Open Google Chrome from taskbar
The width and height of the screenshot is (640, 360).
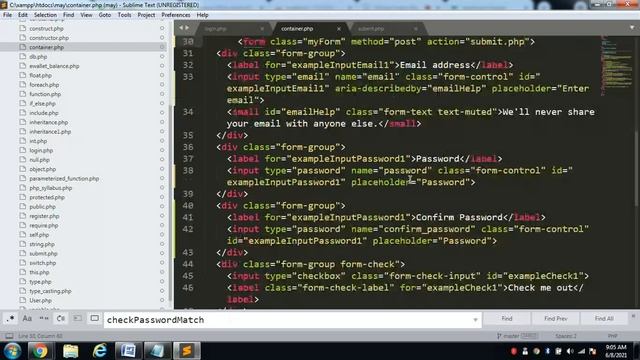[40, 351]
